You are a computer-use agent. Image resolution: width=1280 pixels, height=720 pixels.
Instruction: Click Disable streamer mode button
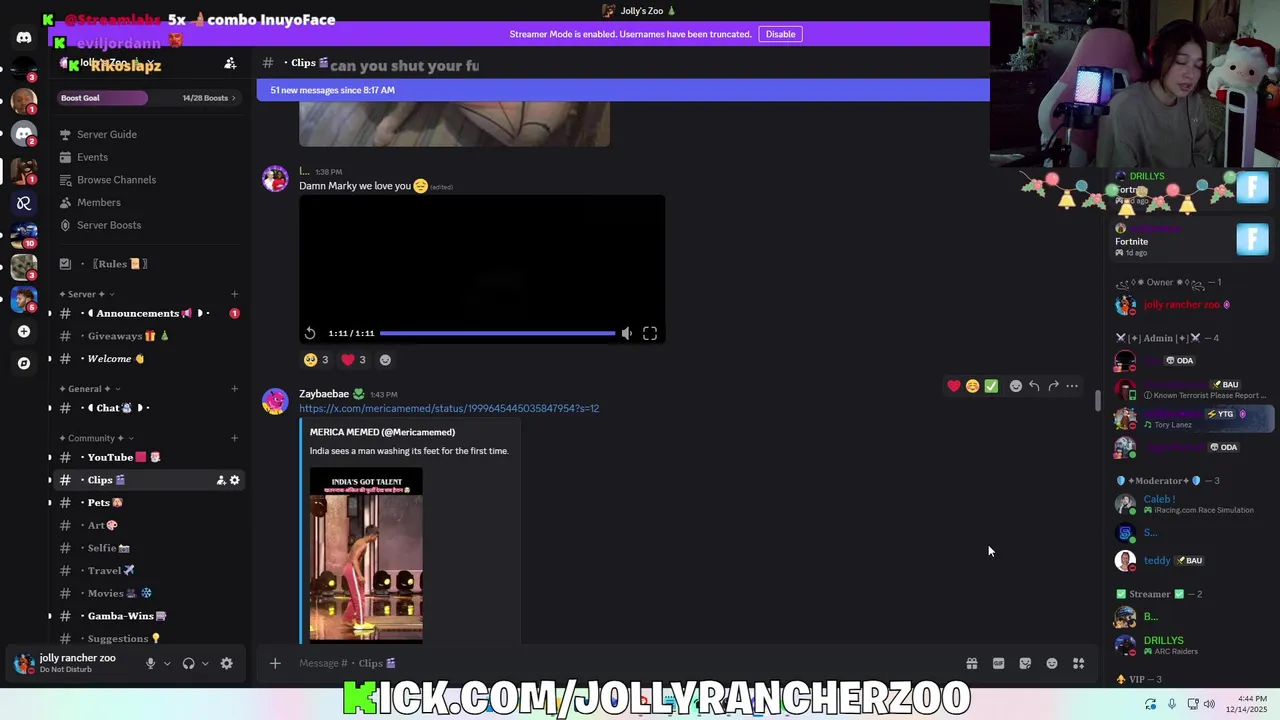click(x=780, y=34)
